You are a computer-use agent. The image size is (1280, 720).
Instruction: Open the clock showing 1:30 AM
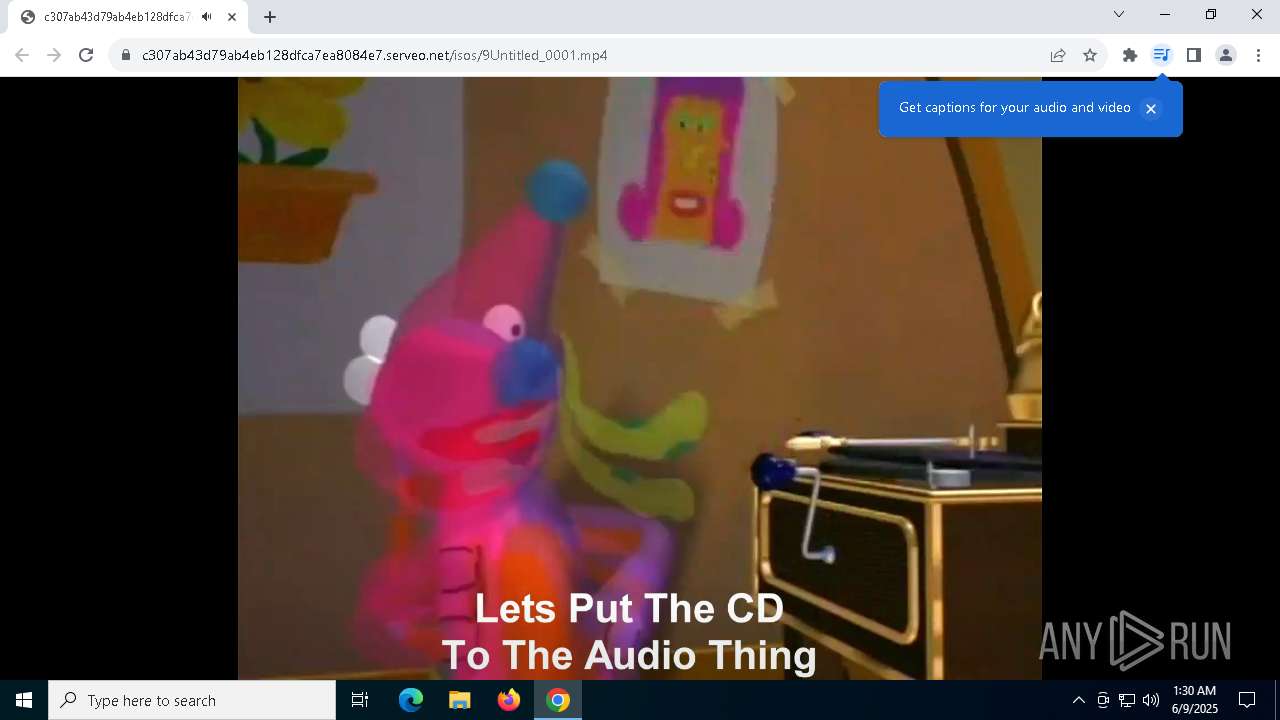pos(1194,700)
